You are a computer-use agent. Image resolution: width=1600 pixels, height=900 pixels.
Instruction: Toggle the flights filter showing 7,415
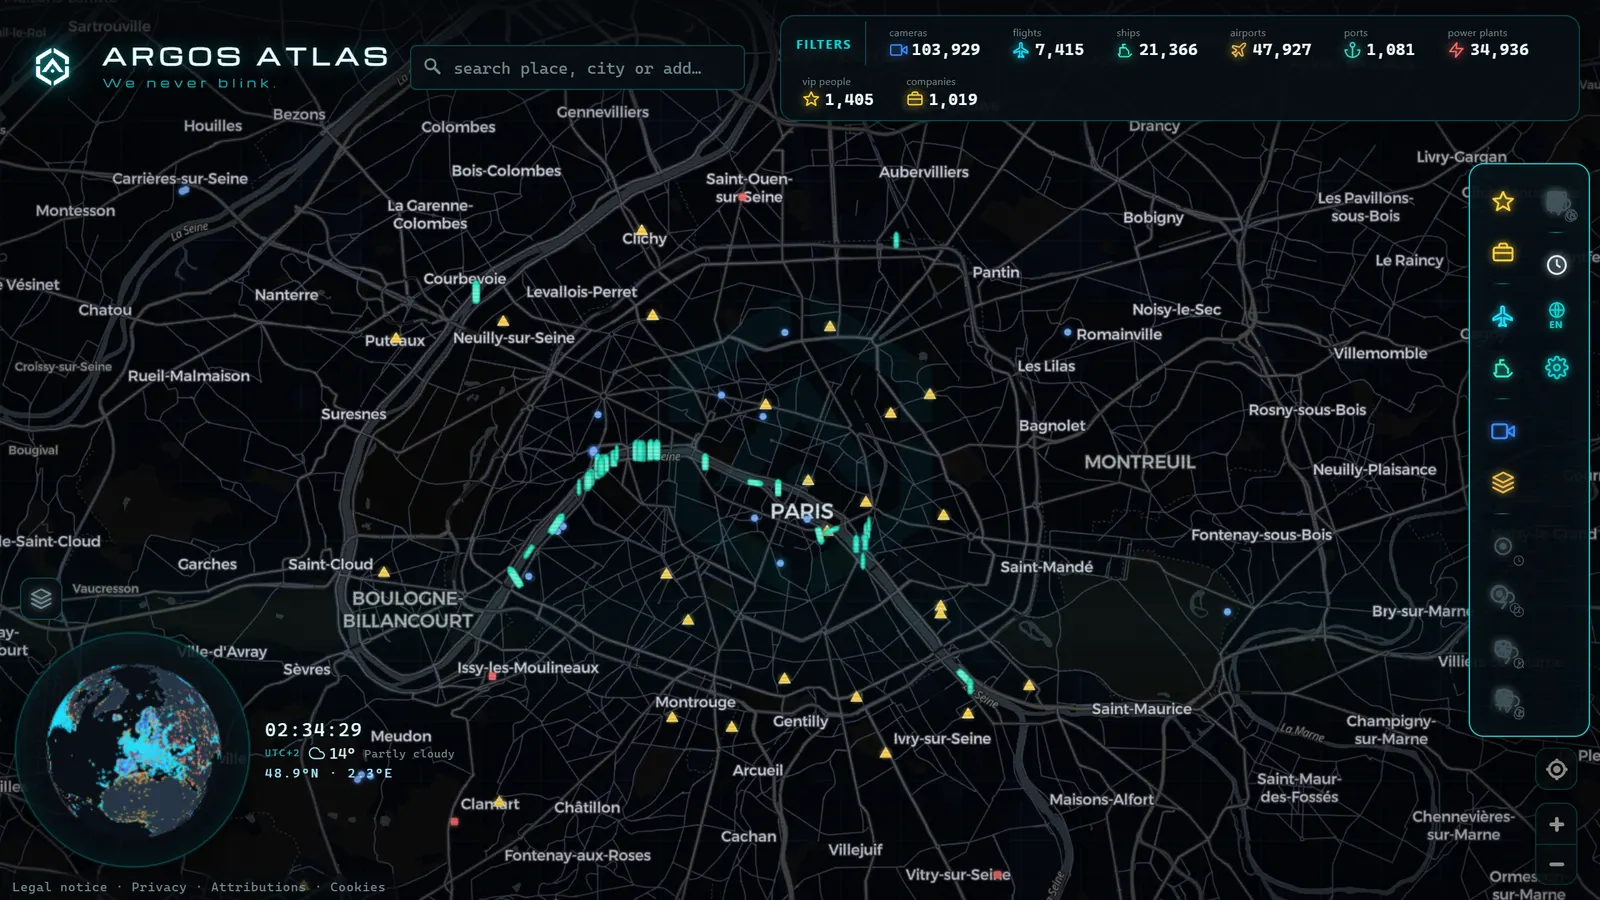click(x=1047, y=43)
